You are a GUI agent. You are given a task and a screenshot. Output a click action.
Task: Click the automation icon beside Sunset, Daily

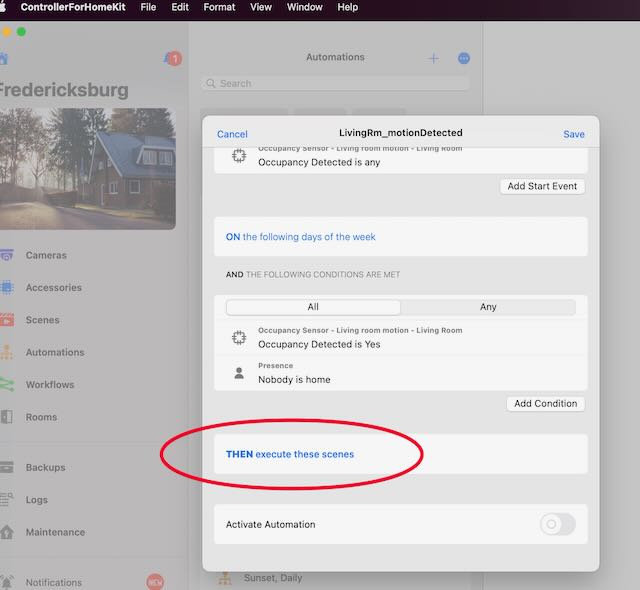click(x=224, y=578)
